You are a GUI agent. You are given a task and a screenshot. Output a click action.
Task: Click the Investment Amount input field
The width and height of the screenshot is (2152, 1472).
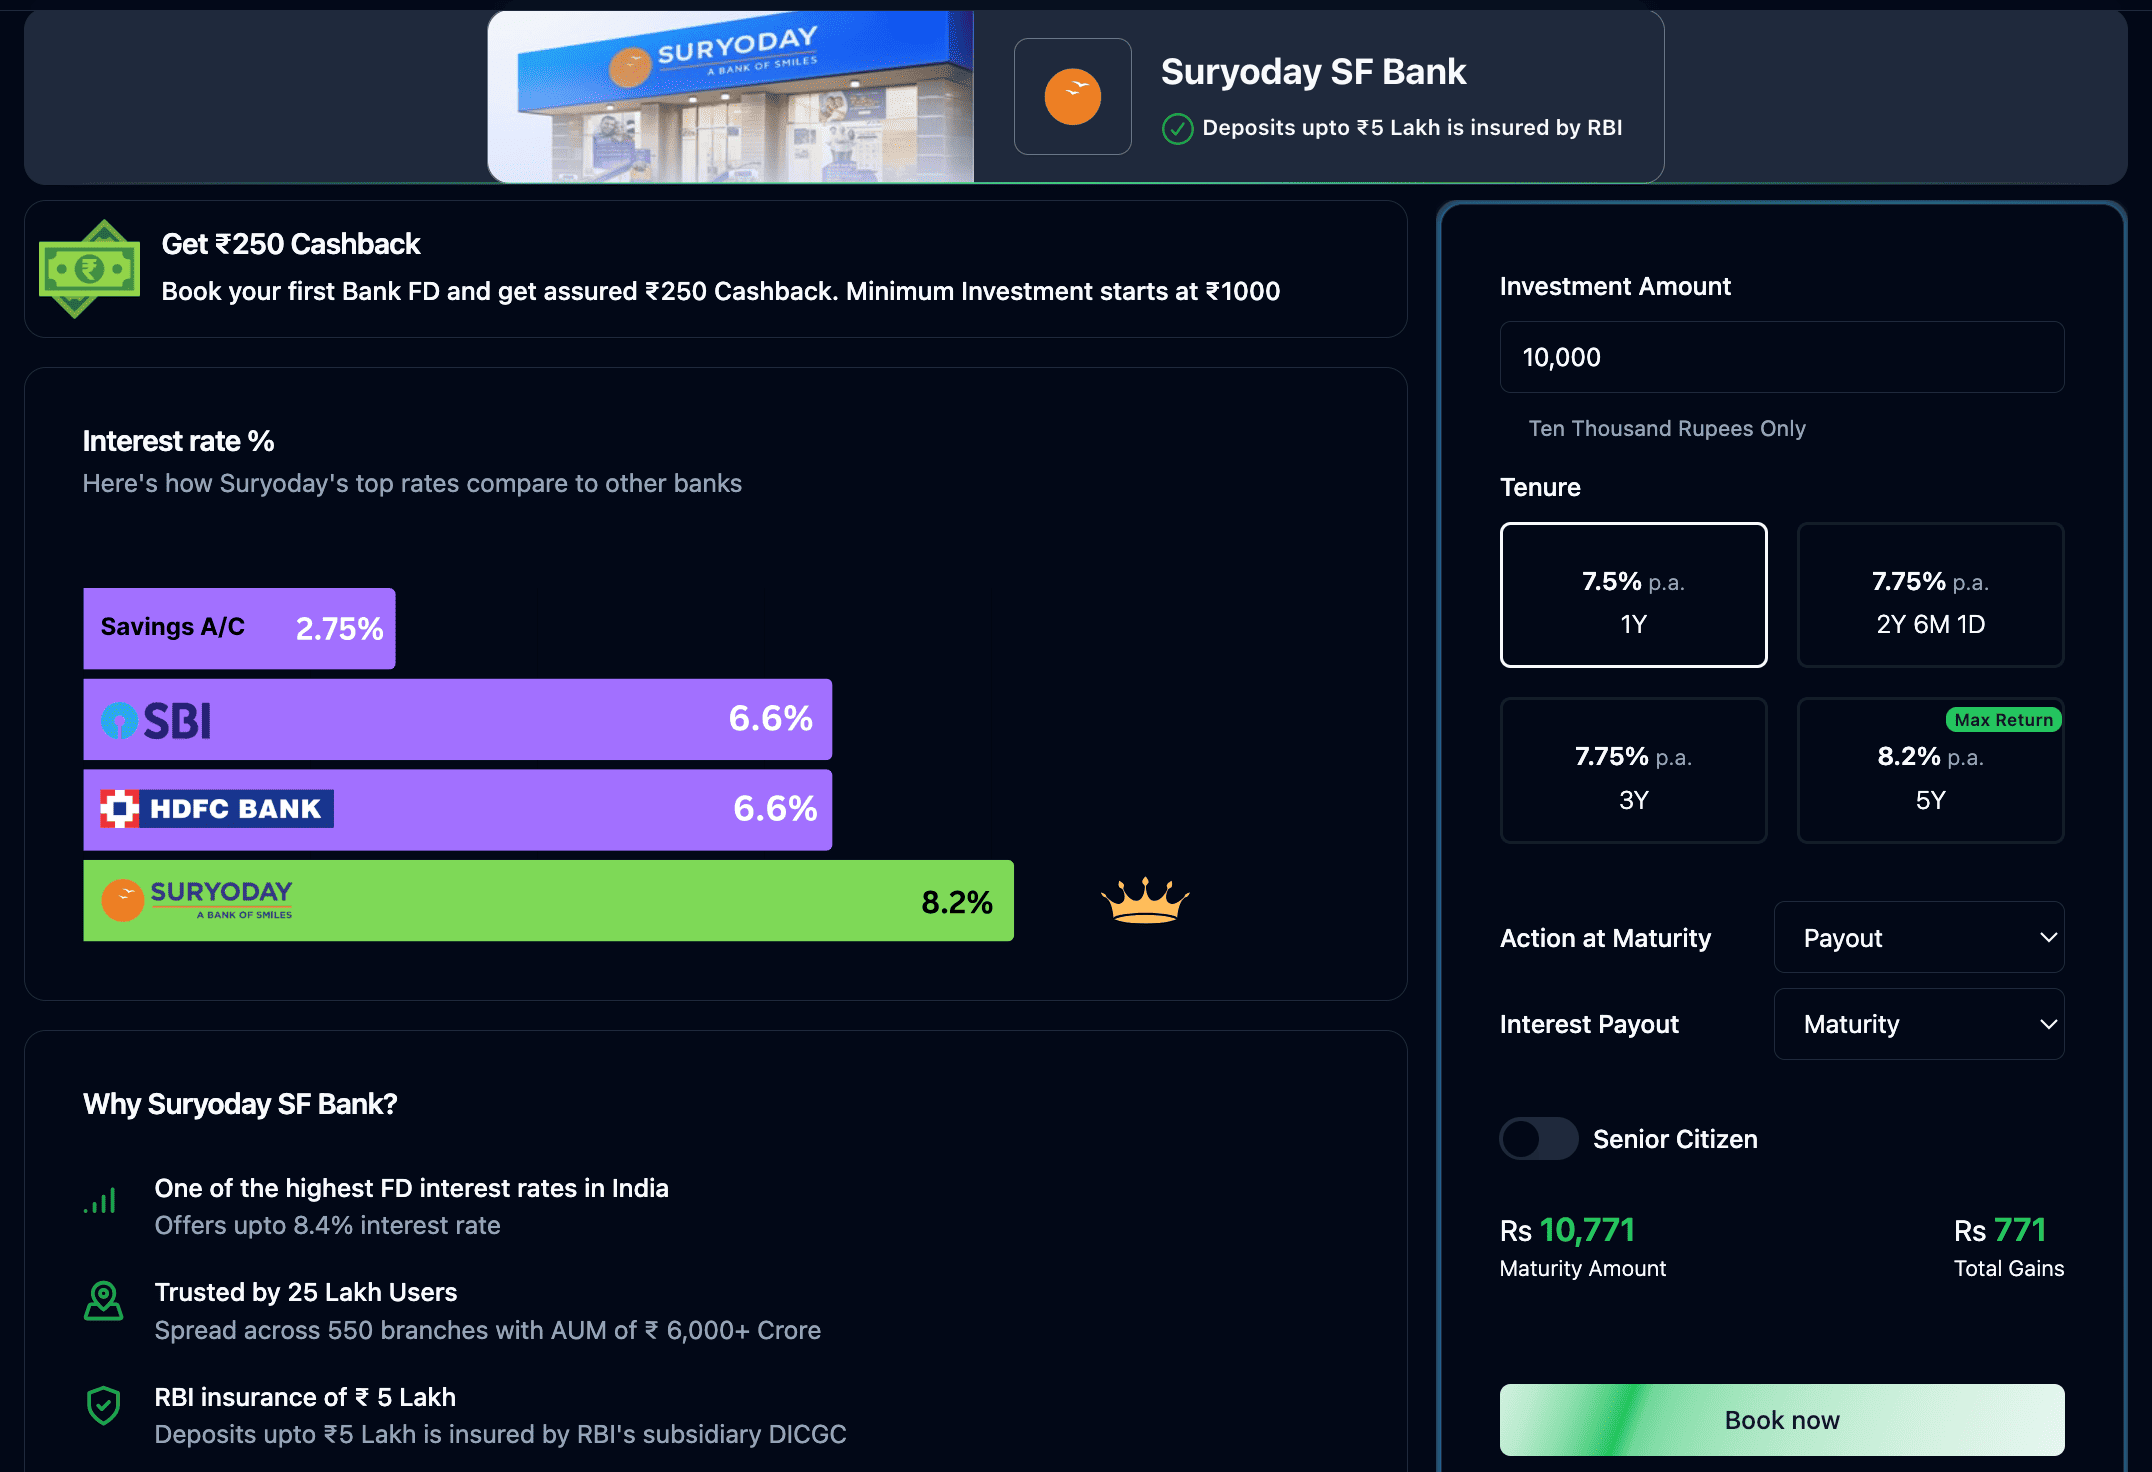[x=1781, y=357]
